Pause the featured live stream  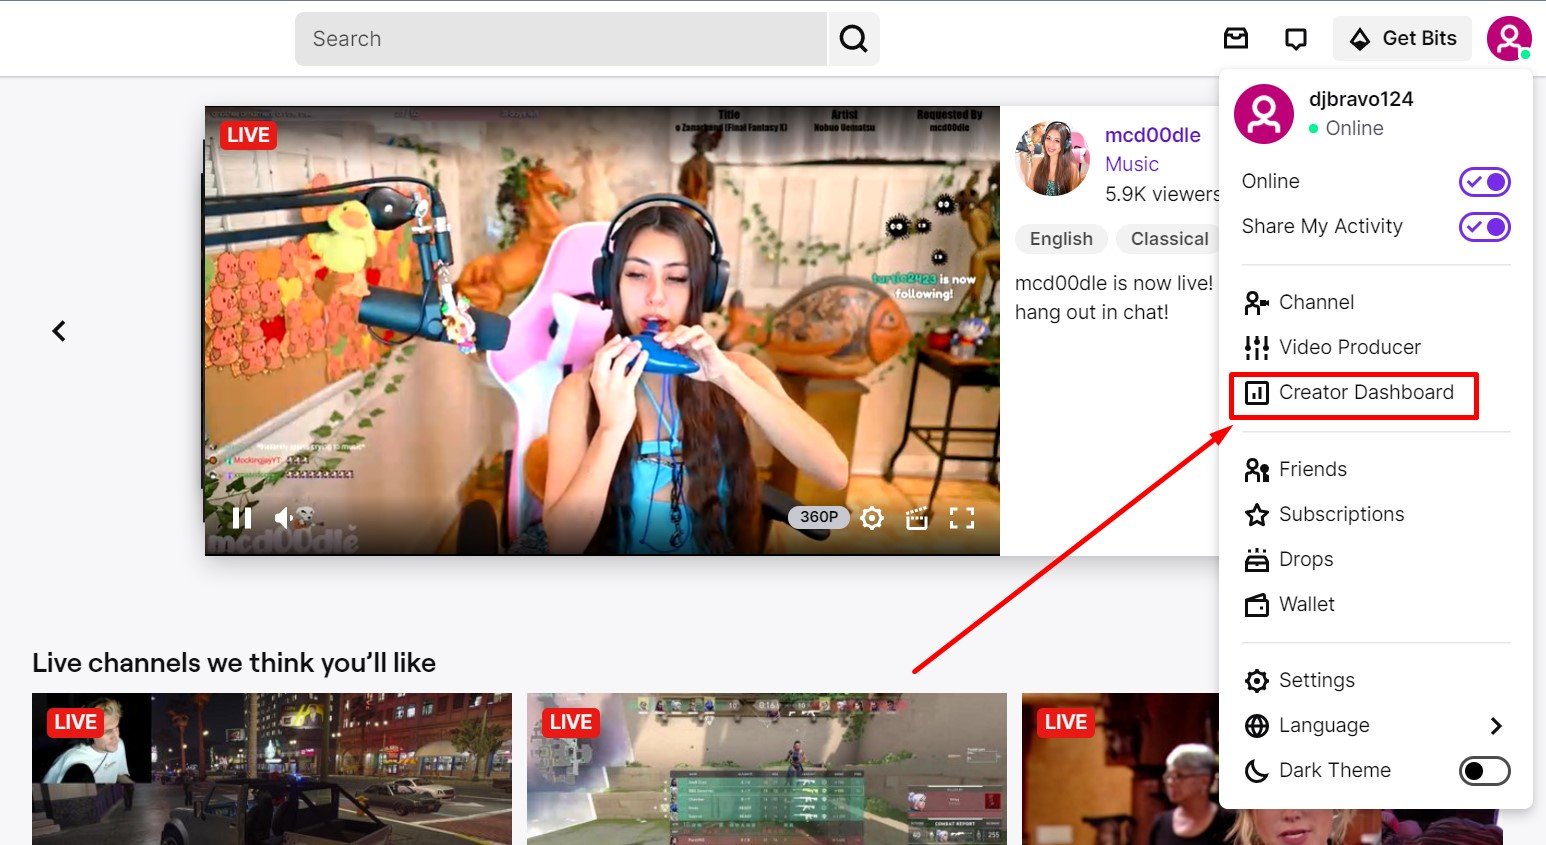(242, 518)
